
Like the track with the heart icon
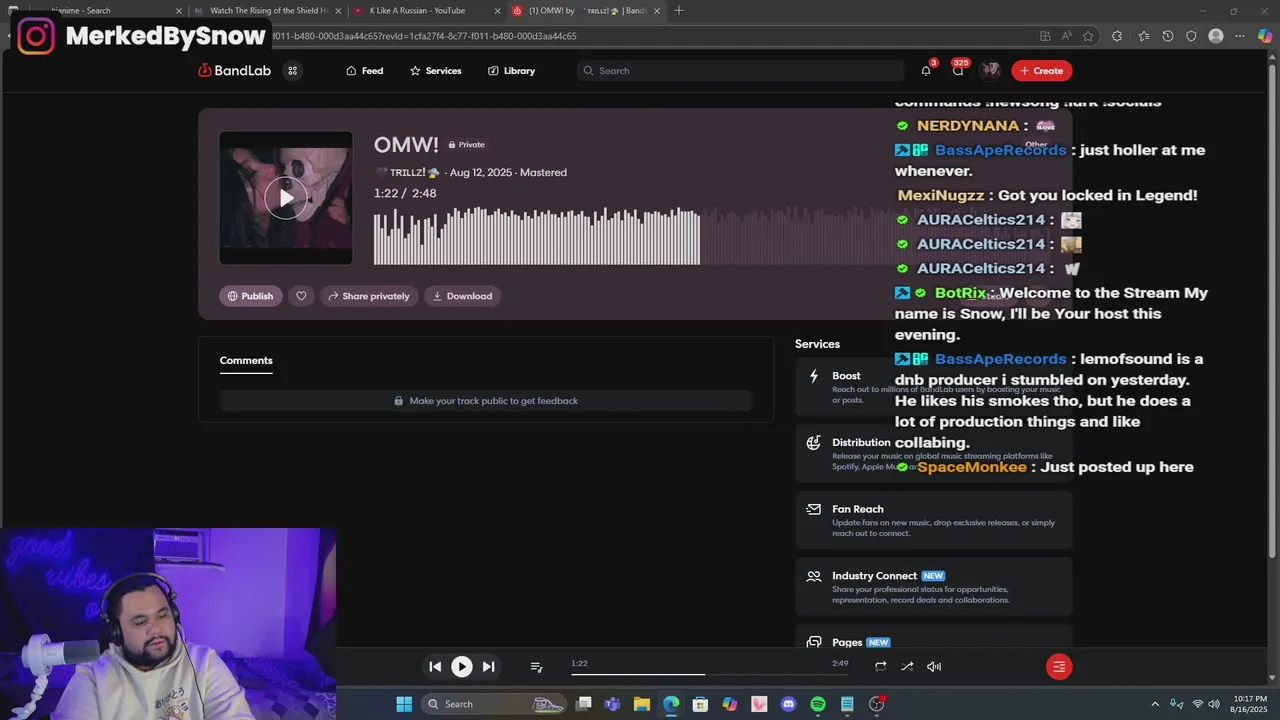pyautogui.click(x=301, y=296)
